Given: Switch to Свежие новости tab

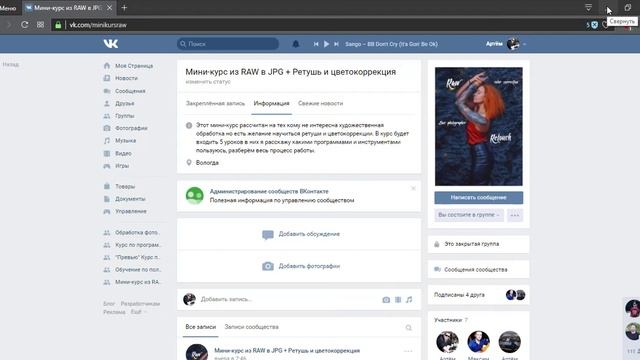Looking at the screenshot, I should [x=320, y=103].
